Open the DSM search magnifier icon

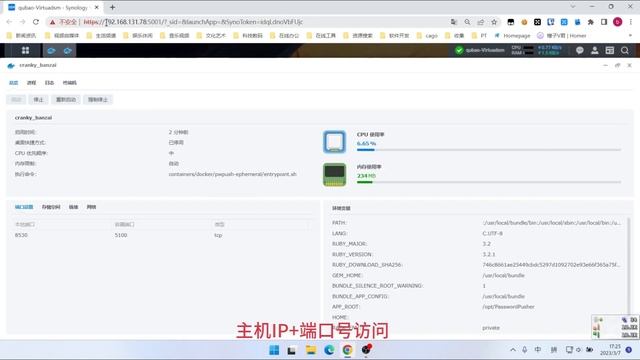625,50
